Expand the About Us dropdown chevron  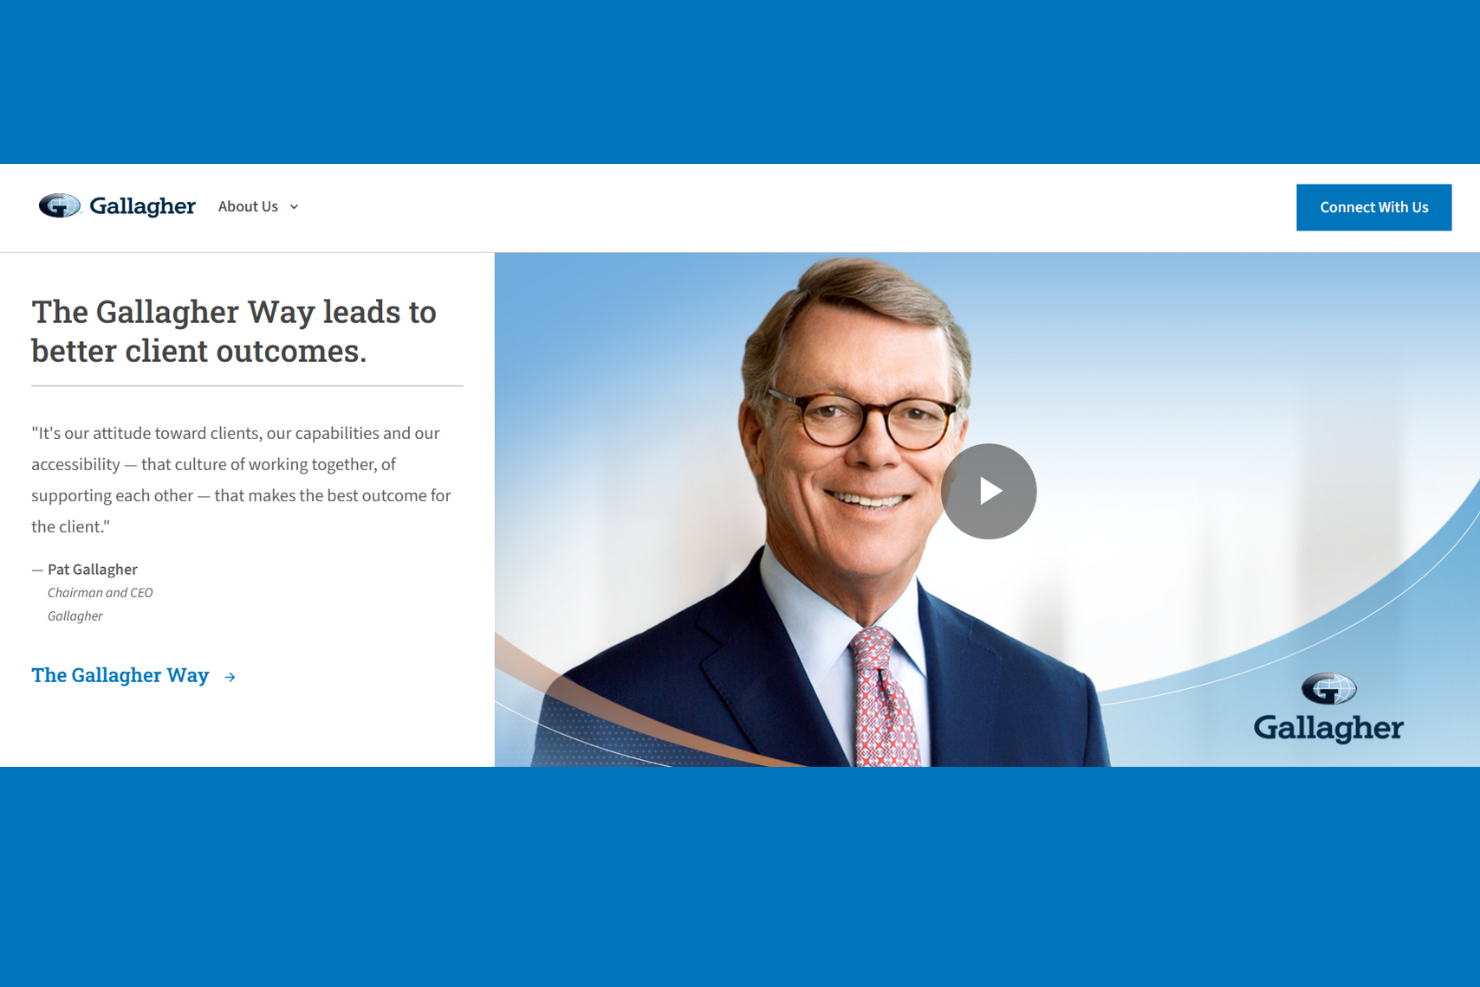click(x=294, y=207)
